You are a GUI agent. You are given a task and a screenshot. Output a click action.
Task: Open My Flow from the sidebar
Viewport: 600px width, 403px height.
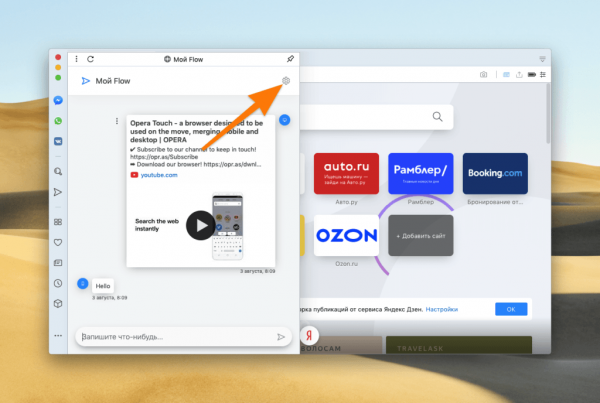point(58,192)
